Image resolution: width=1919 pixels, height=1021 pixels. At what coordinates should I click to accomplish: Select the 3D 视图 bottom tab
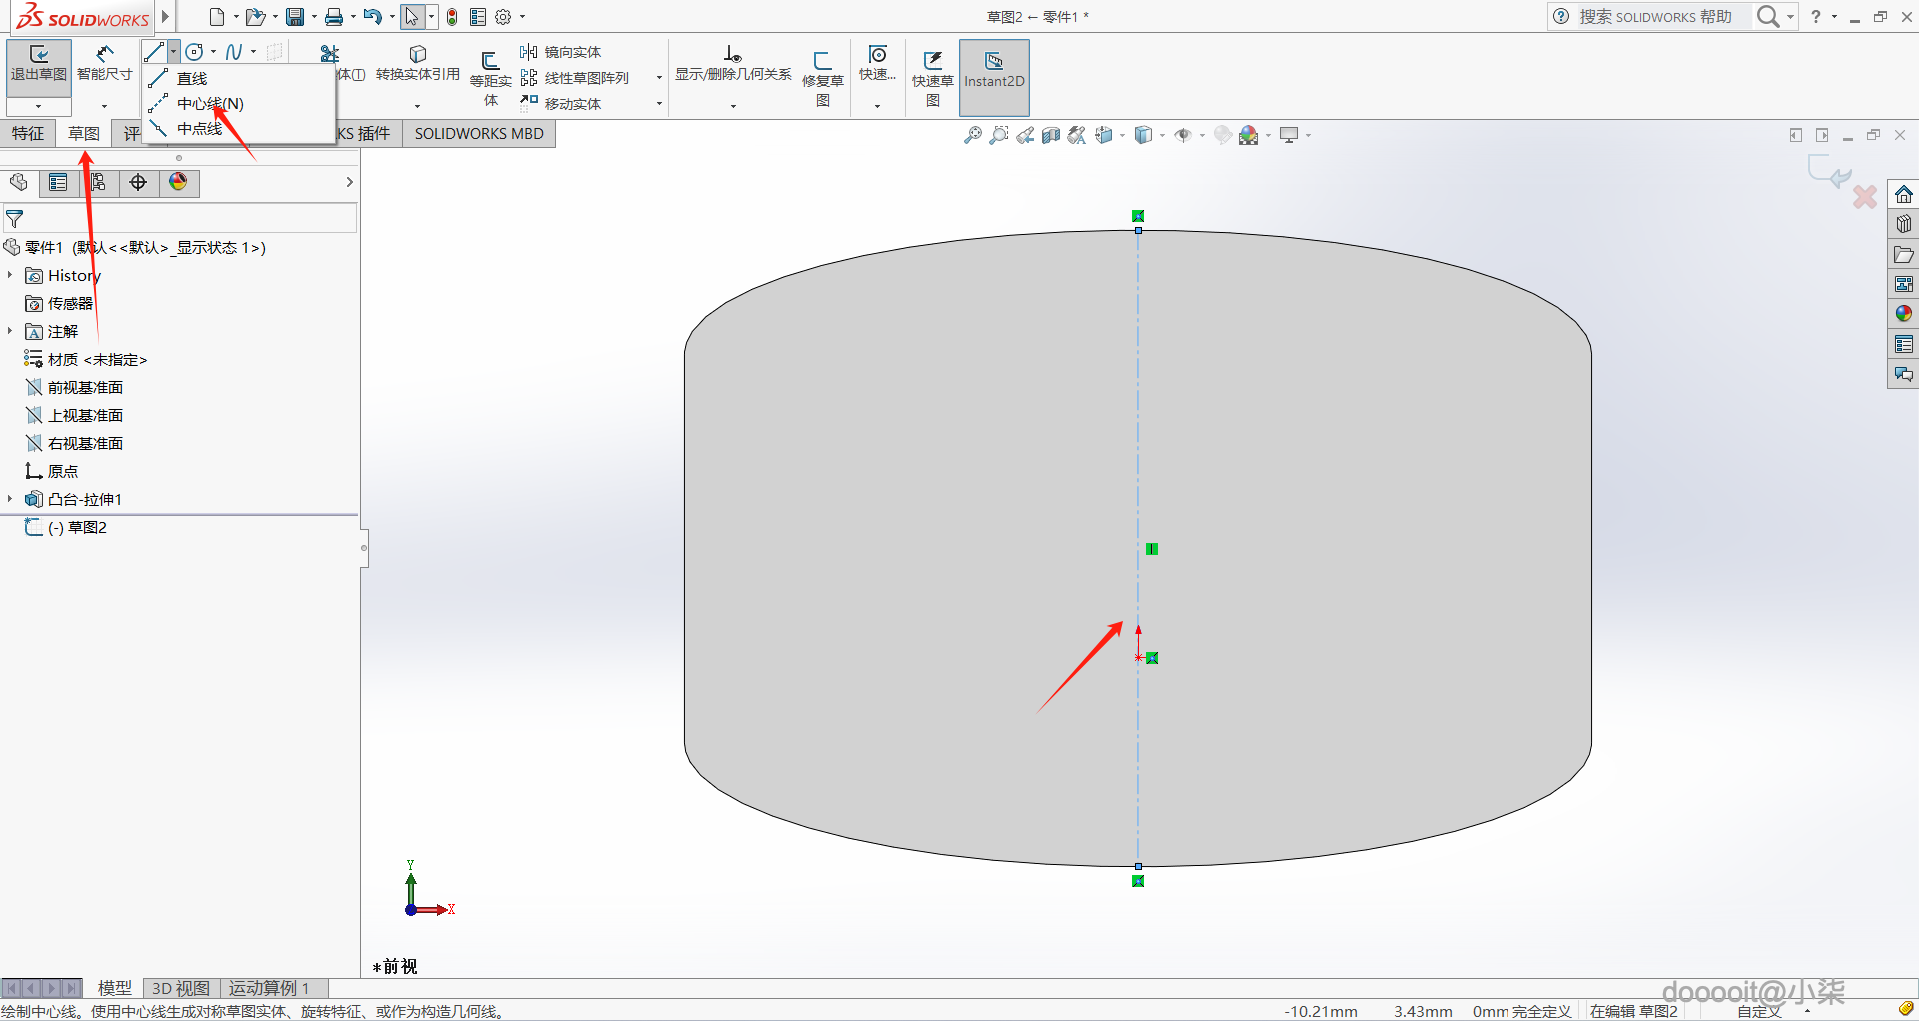pos(180,988)
